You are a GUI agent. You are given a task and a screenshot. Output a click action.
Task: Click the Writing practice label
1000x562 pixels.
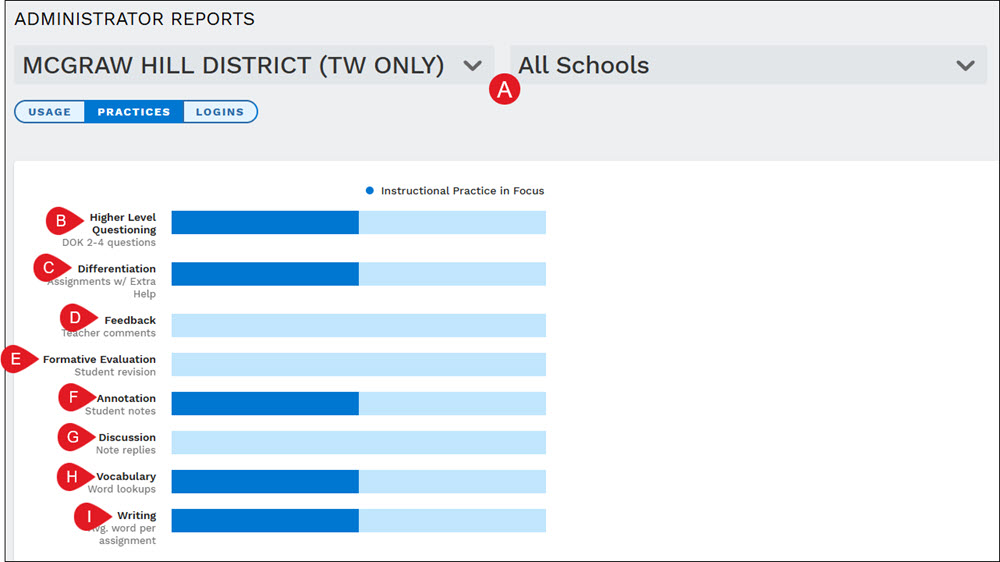point(136,515)
